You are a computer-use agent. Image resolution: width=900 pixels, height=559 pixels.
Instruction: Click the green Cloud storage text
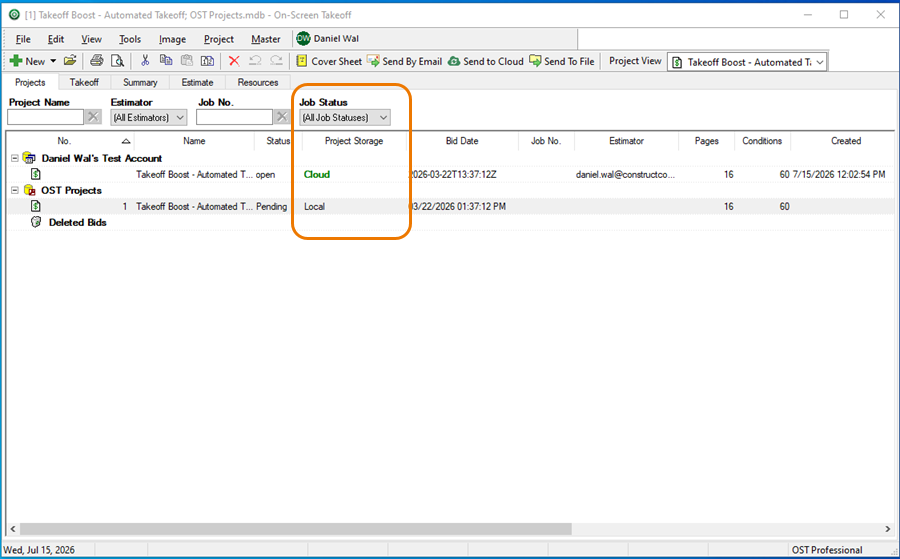click(x=317, y=174)
